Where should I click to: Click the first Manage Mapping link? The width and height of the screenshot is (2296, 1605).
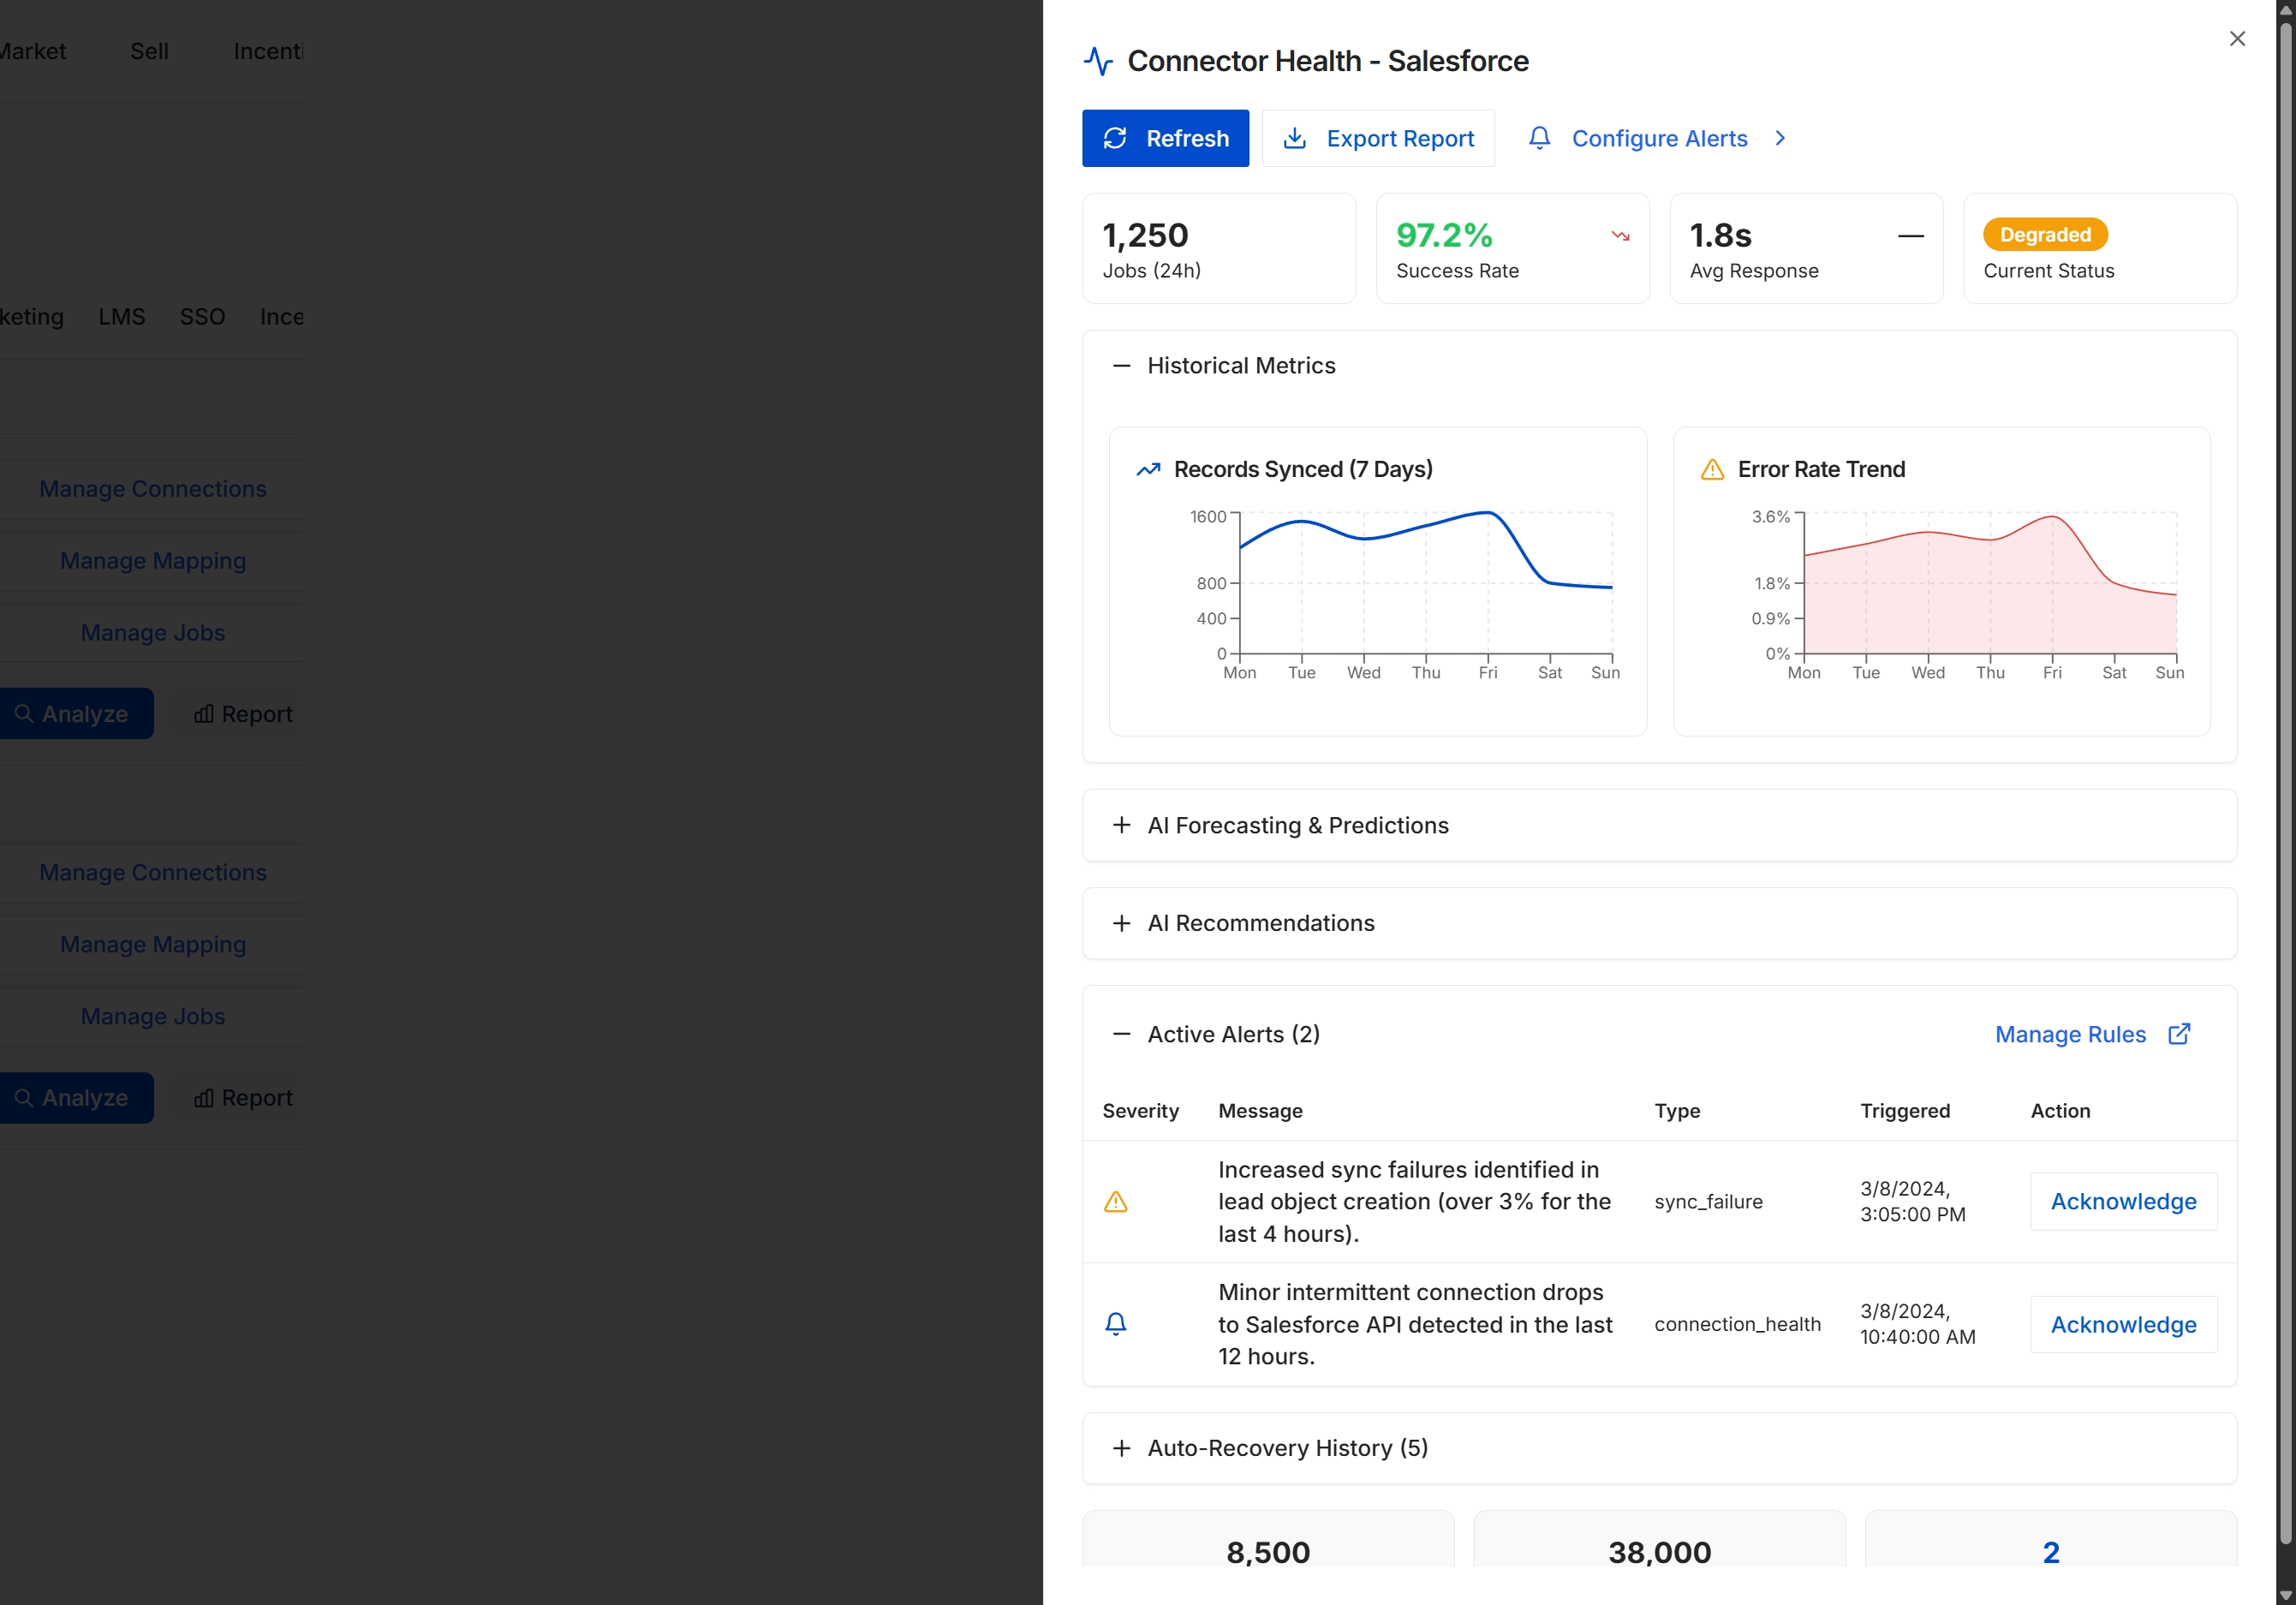click(x=152, y=561)
